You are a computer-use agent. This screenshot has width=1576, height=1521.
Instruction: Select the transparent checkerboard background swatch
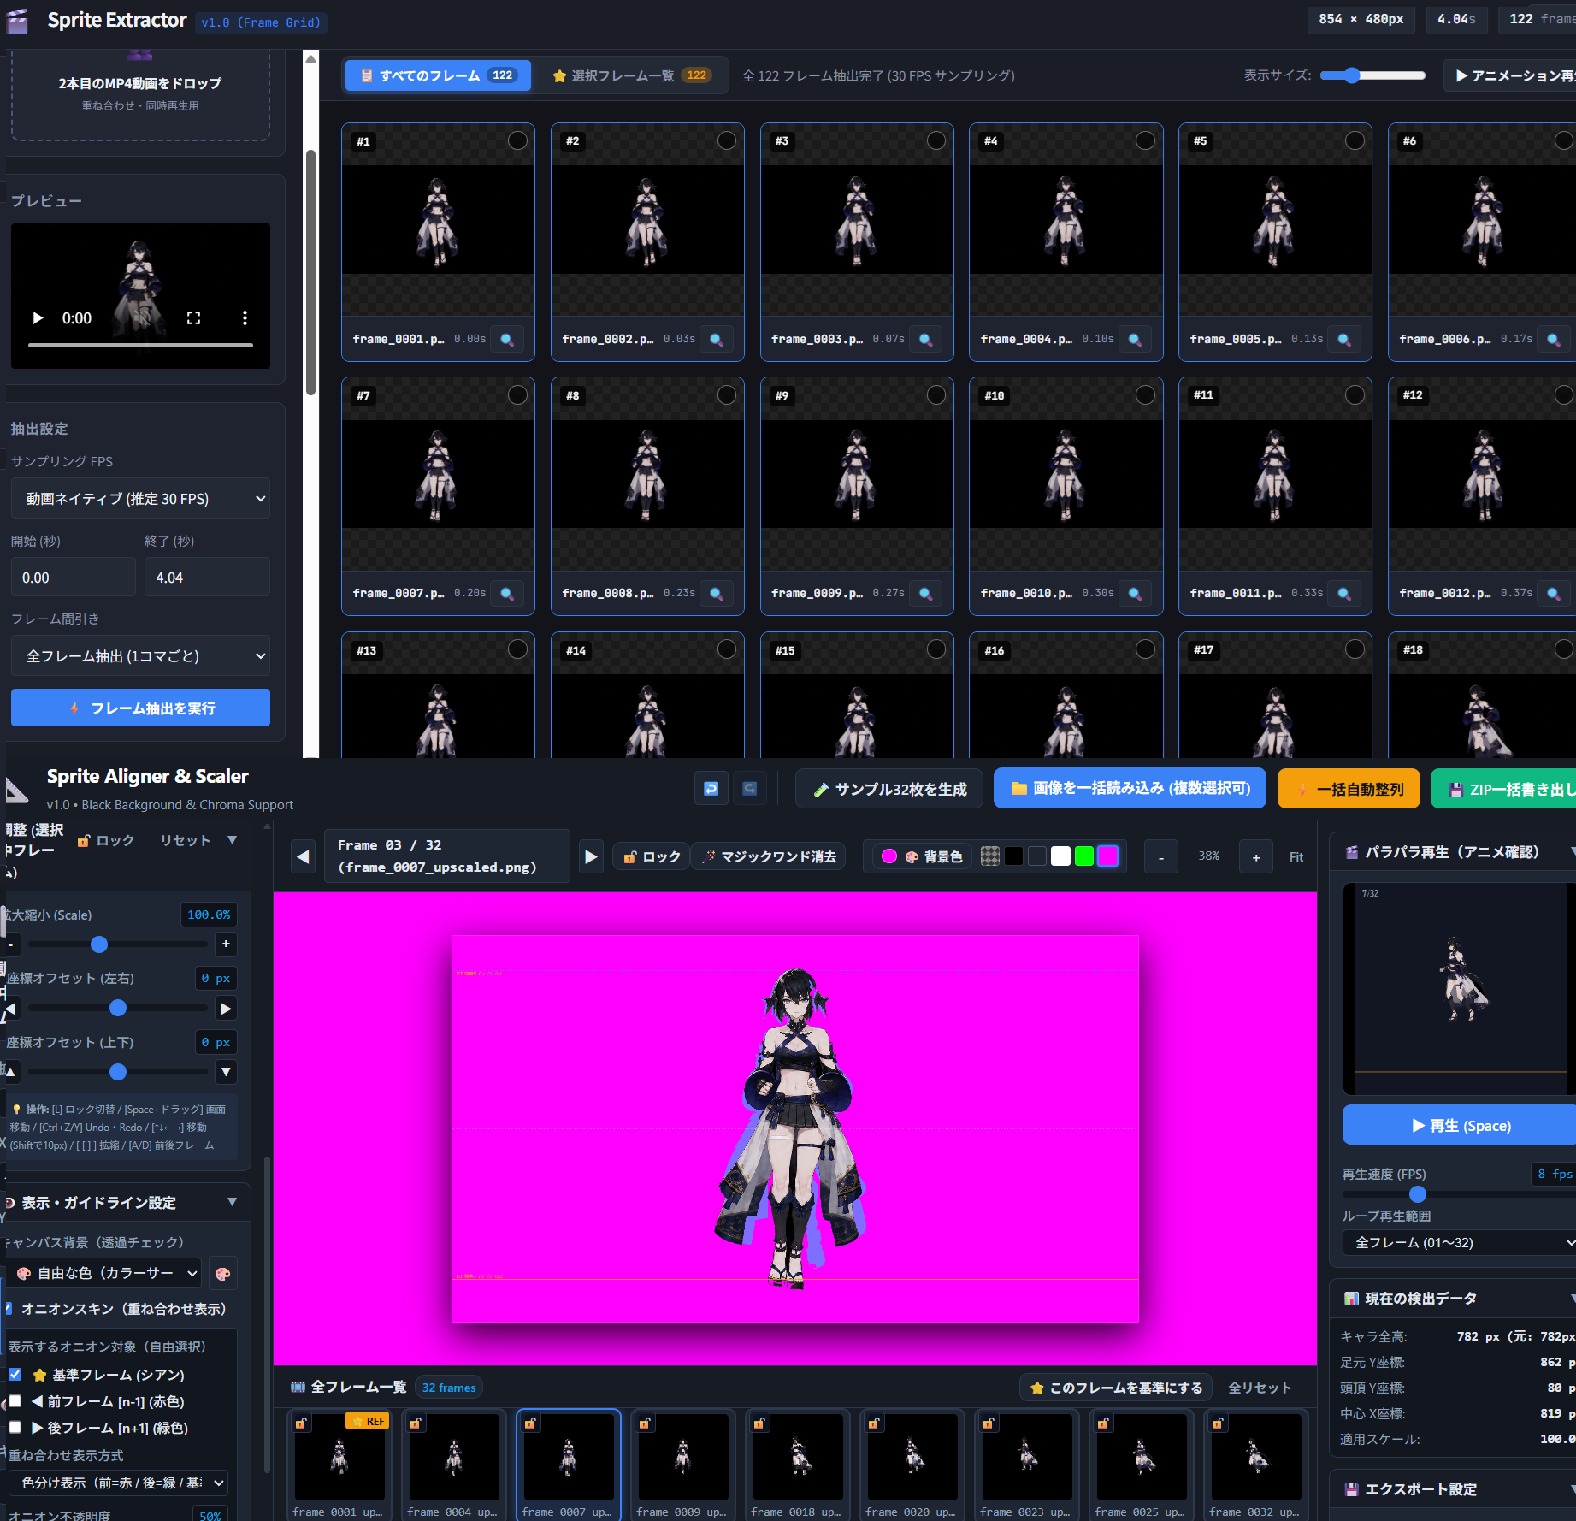click(990, 856)
